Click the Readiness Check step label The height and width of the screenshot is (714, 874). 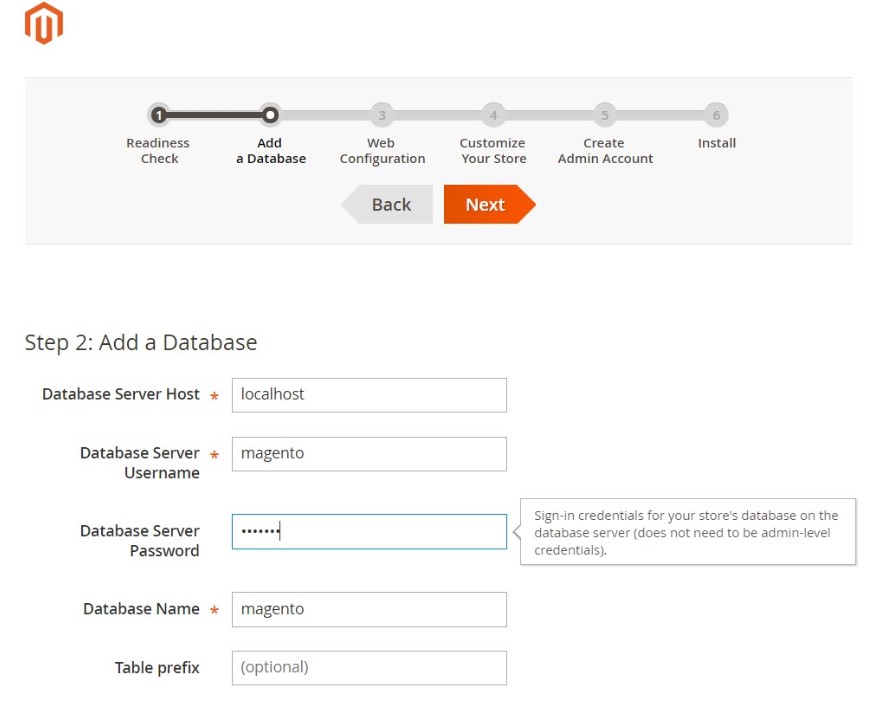point(158,151)
